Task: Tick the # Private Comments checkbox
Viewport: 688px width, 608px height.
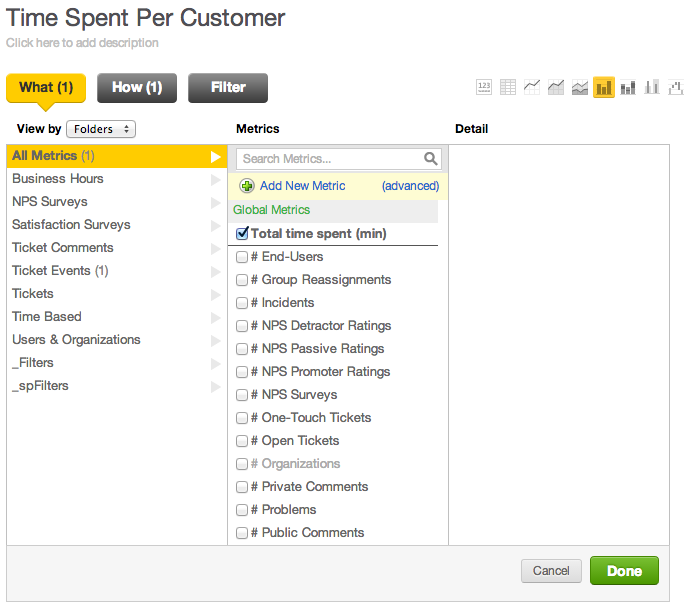Action: pyautogui.click(x=242, y=486)
